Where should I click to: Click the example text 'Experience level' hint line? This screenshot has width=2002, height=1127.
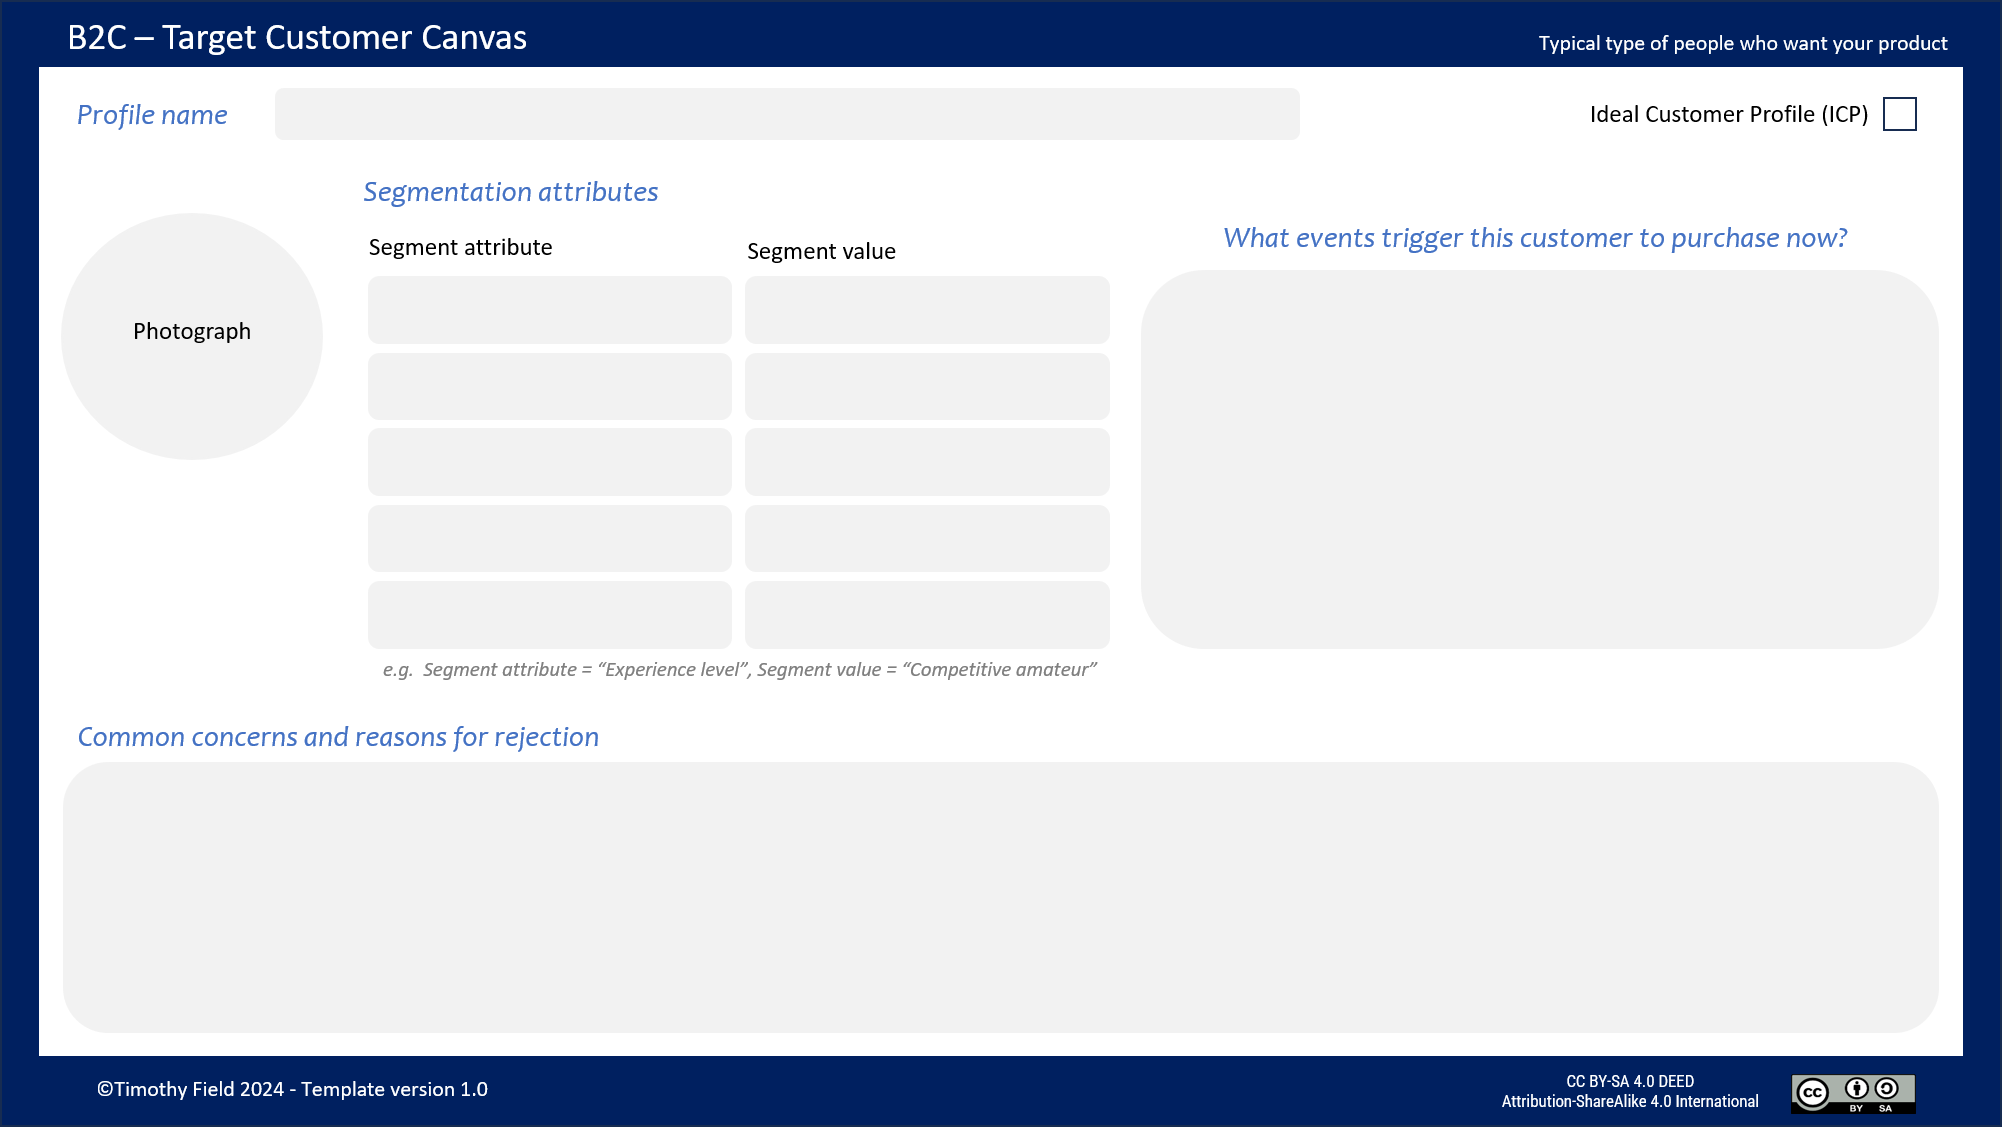click(739, 669)
